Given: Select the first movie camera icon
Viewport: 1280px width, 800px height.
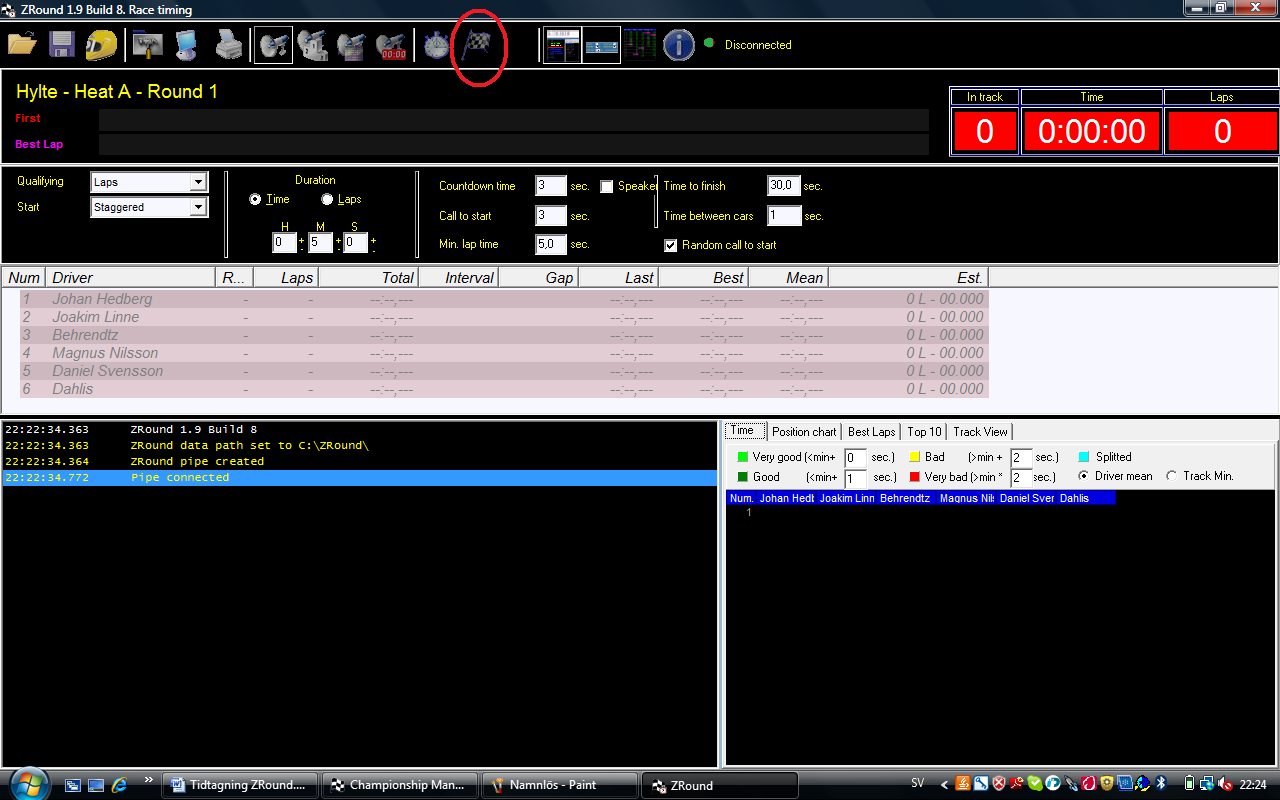Looking at the screenshot, I should pos(273,45).
